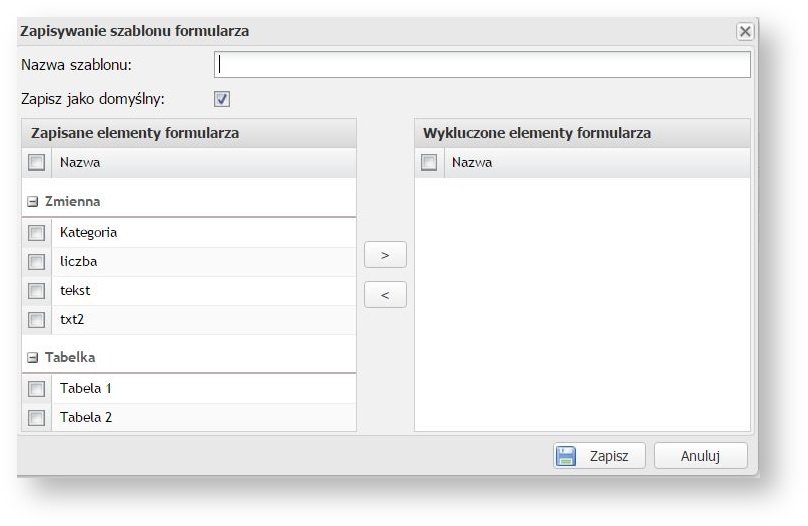The width and height of the screenshot is (808, 526).
Task: Collapse the Zmienna group
Action: pos(32,201)
